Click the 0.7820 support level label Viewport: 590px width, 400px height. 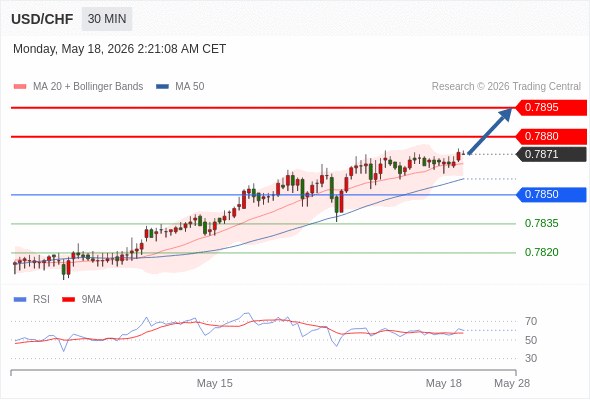coord(541,252)
